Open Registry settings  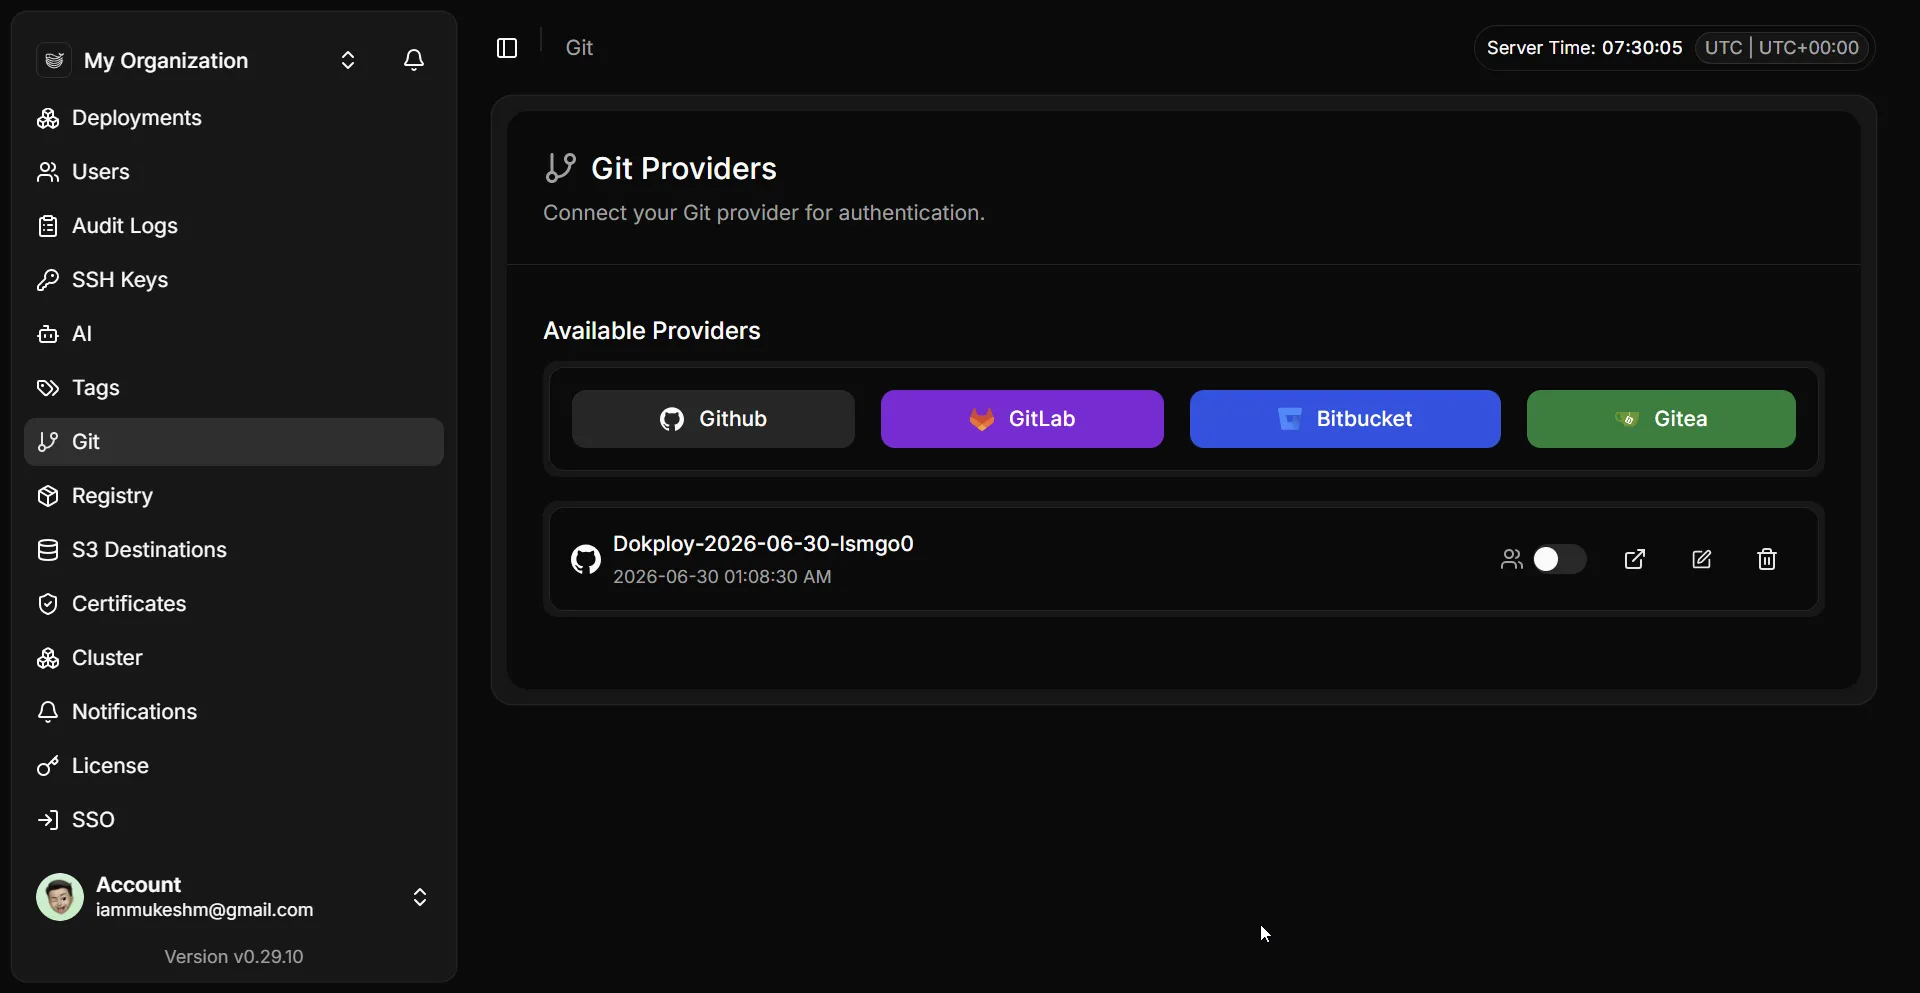pos(234,496)
